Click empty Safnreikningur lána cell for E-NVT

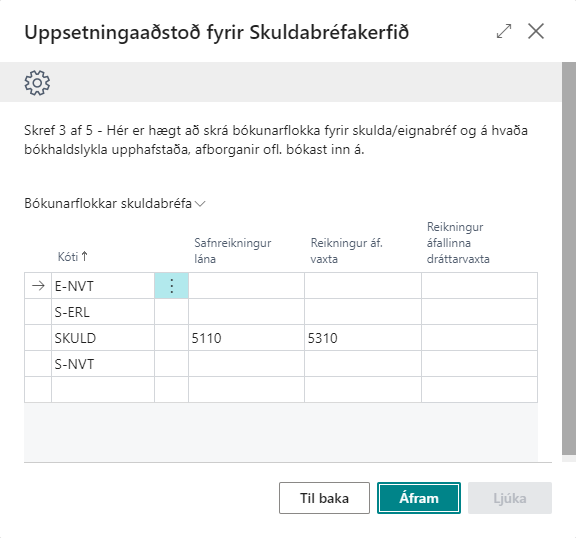point(246,286)
